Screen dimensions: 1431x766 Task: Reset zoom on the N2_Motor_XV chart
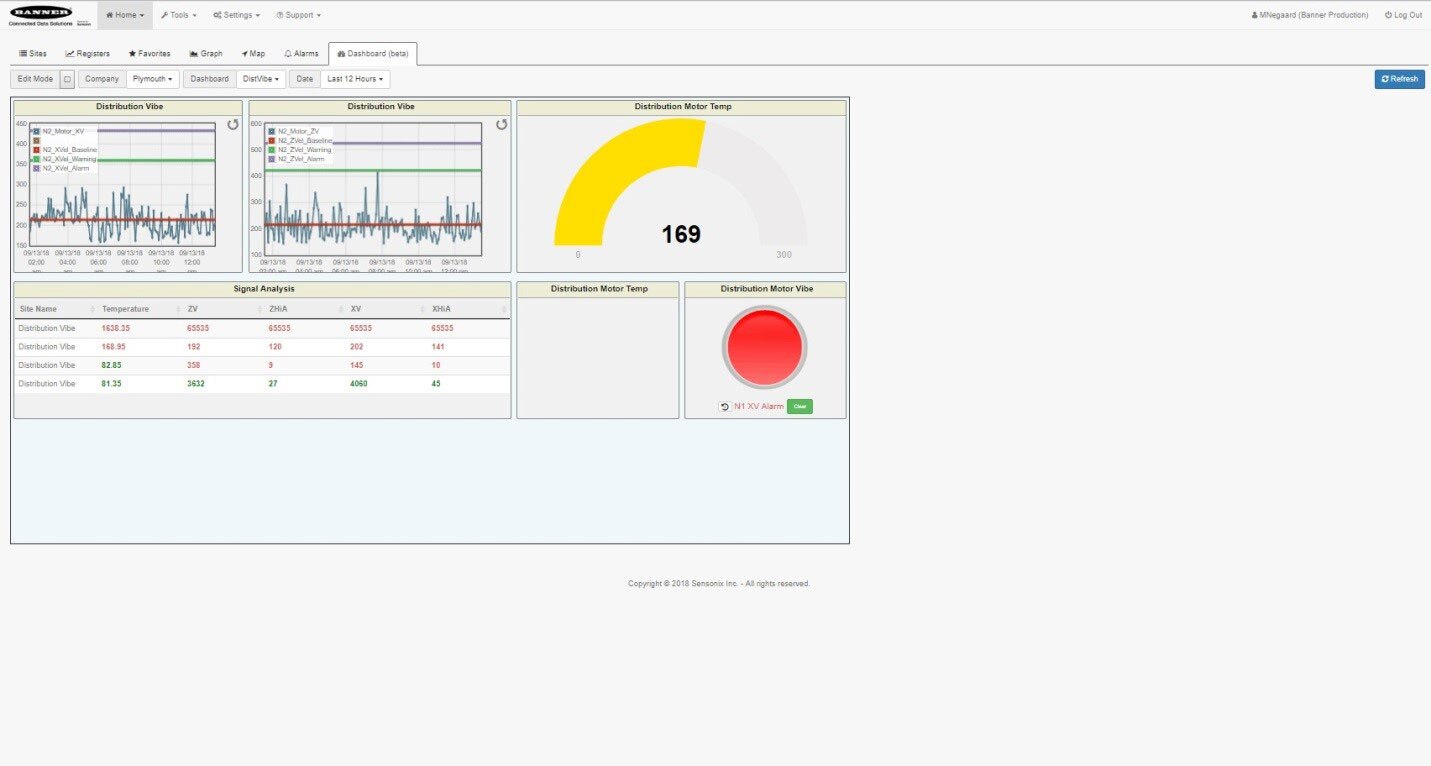pos(233,125)
